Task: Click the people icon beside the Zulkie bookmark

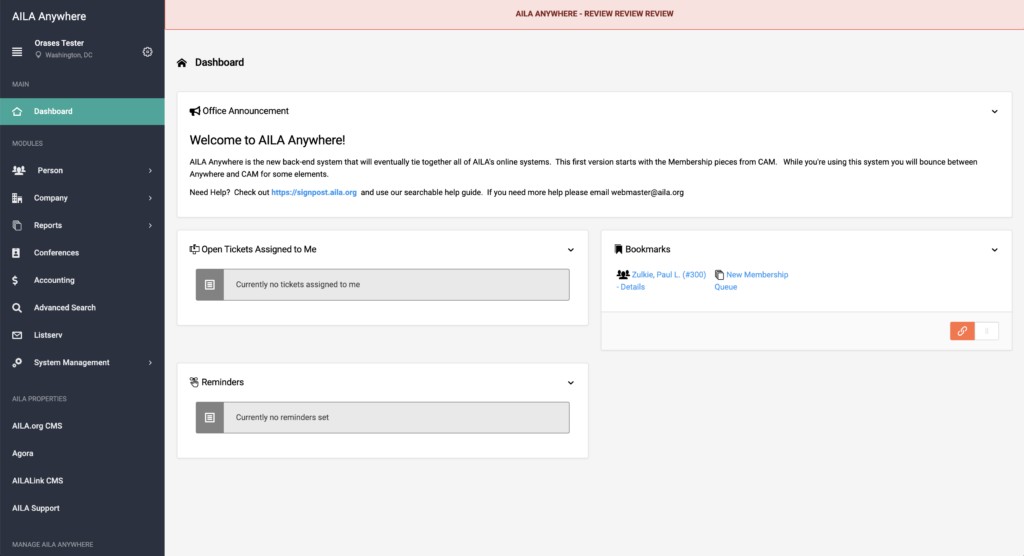Action: (x=623, y=275)
